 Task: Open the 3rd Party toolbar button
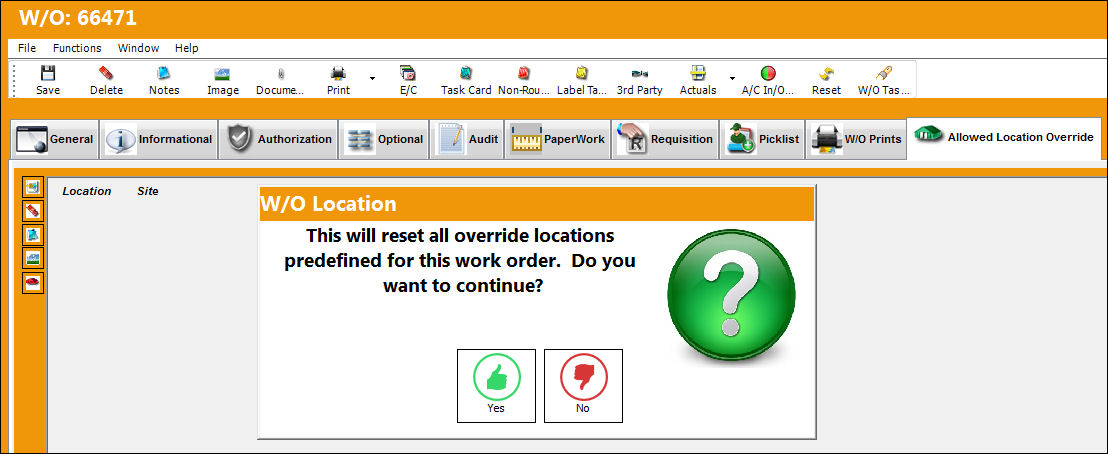pyautogui.click(x=640, y=81)
